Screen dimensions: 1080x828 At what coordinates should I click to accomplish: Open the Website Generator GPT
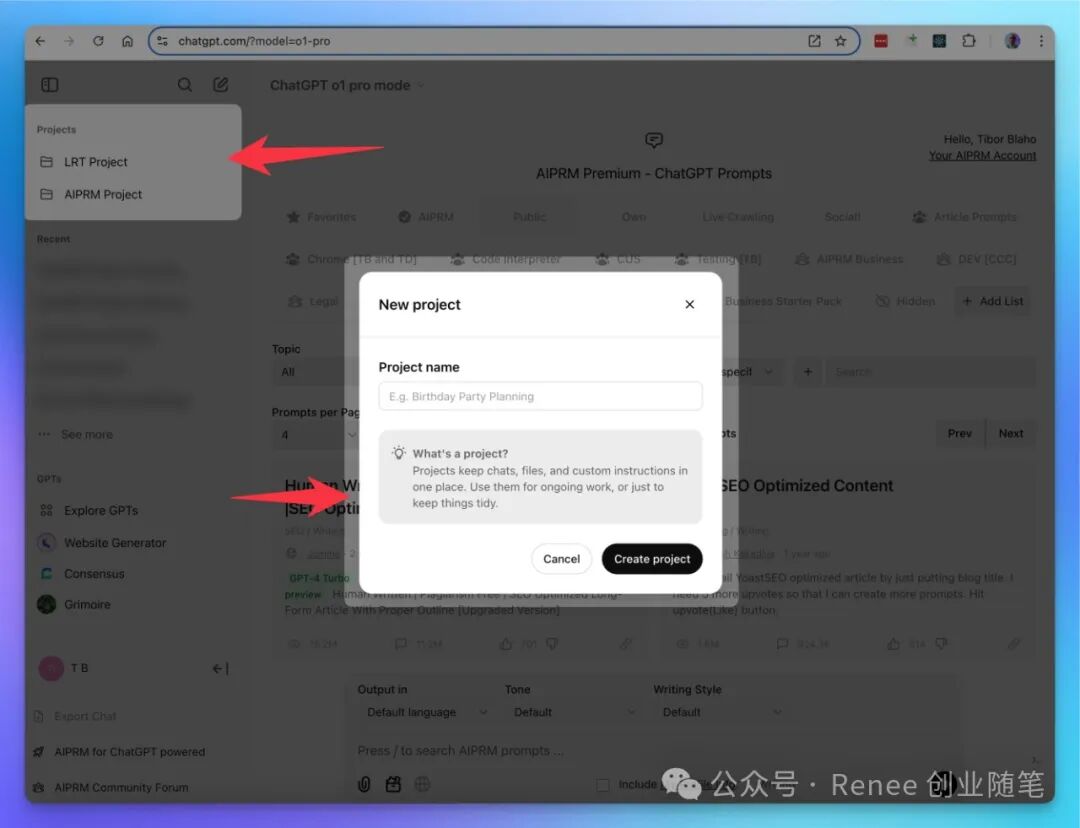[115, 543]
